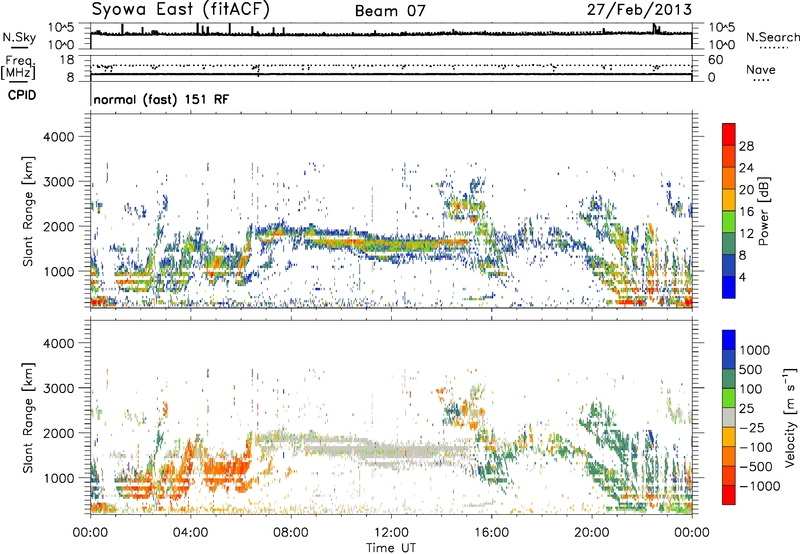Select the "Beam 07" heading
The width and height of the screenshot is (800, 554).
(x=390, y=10)
